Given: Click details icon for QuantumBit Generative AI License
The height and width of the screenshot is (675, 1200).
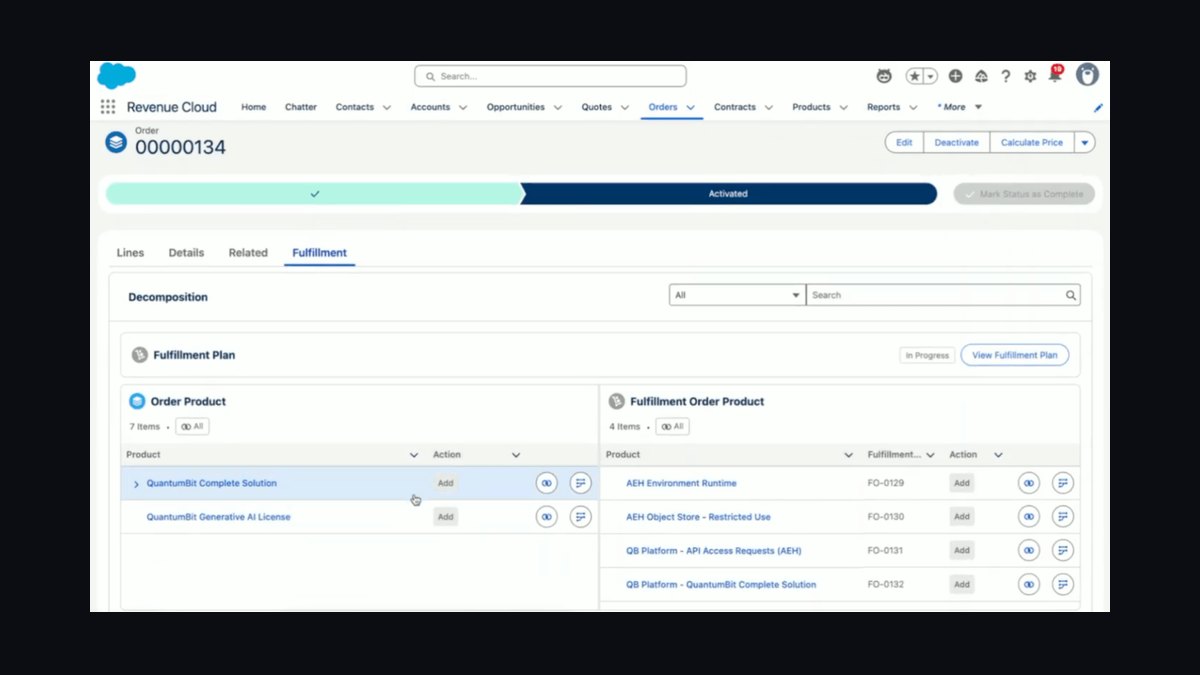Looking at the screenshot, I should click(x=581, y=517).
